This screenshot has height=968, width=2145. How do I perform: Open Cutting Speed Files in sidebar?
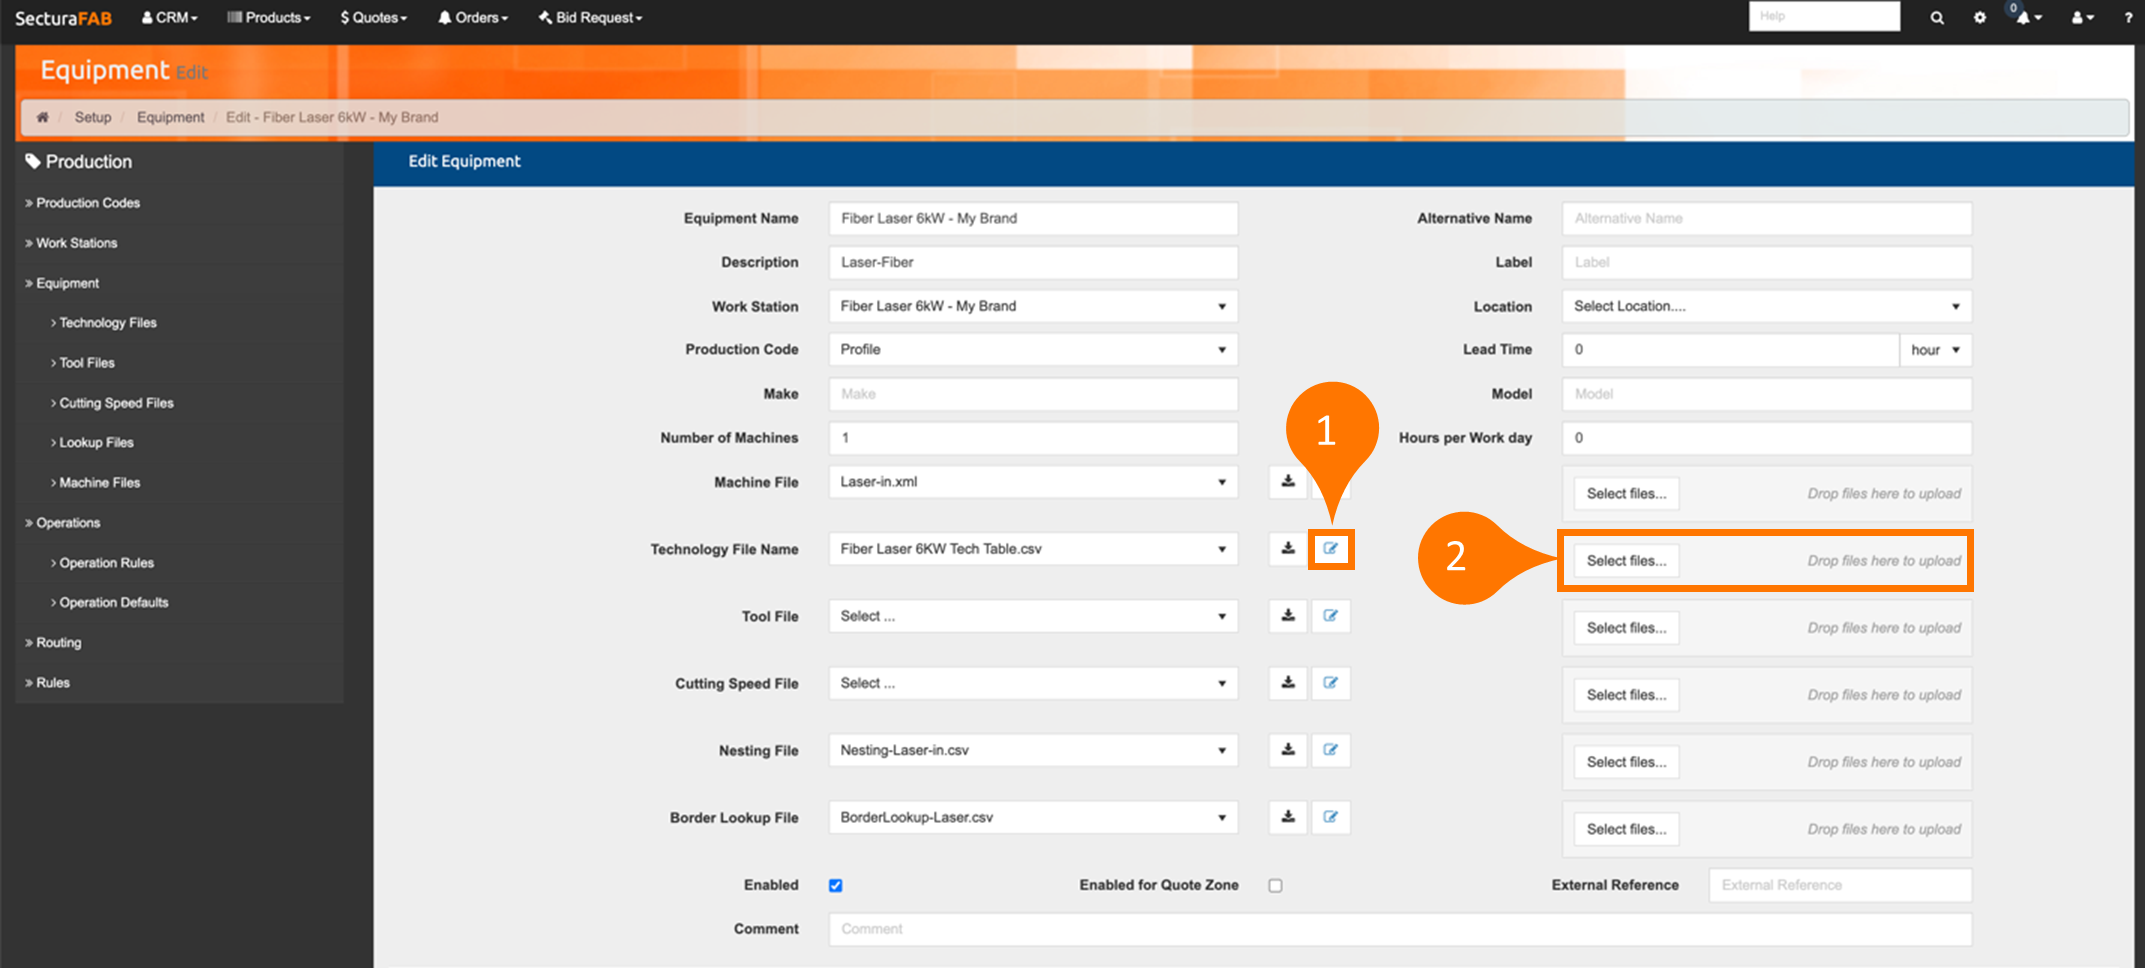click(x=116, y=403)
